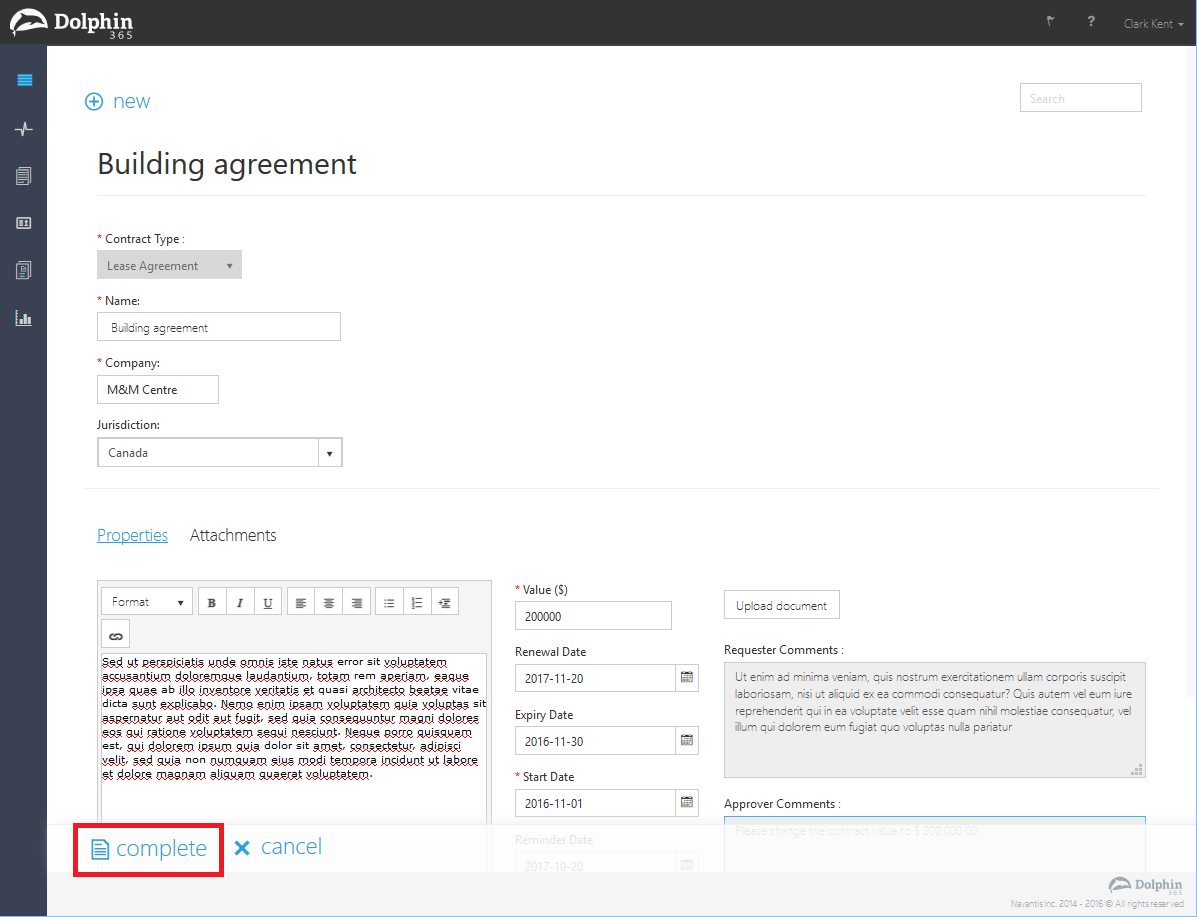Cancel editing with the cancel button
The height and width of the screenshot is (917, 1197).
tap(278, 847)
